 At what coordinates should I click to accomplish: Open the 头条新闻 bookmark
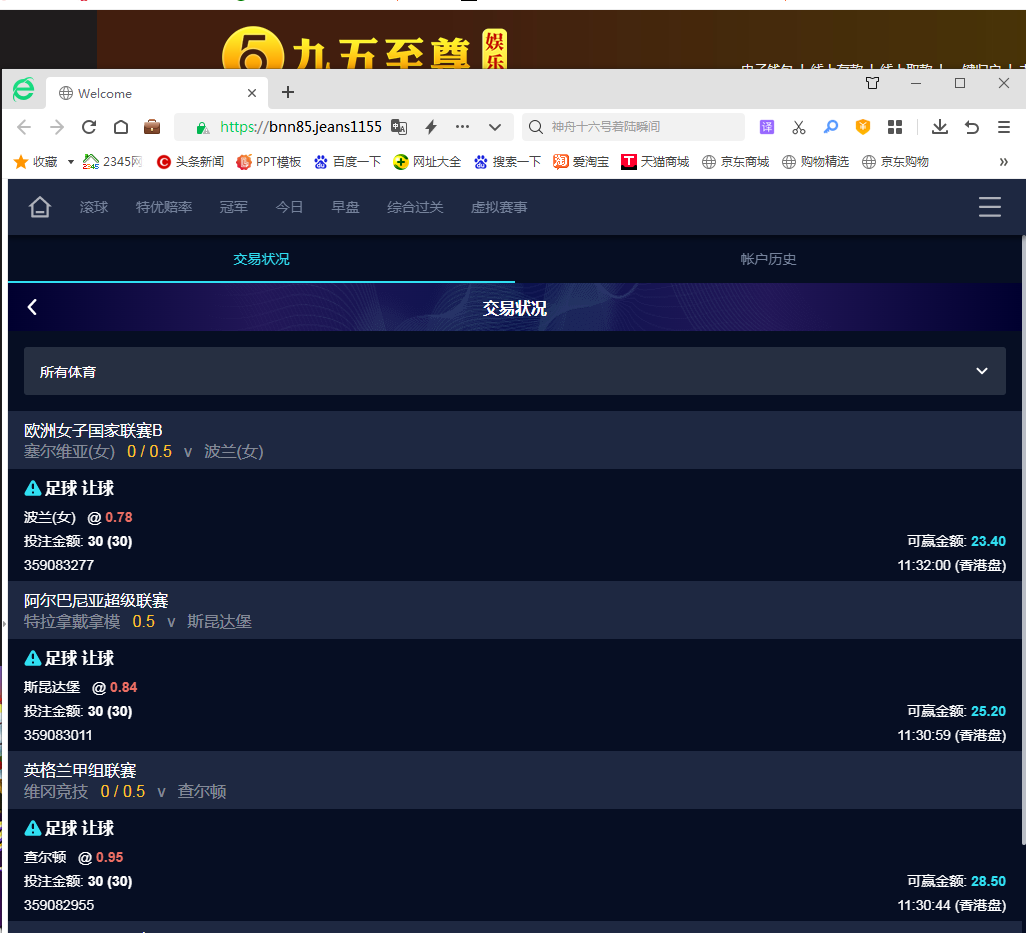(190, 162)
